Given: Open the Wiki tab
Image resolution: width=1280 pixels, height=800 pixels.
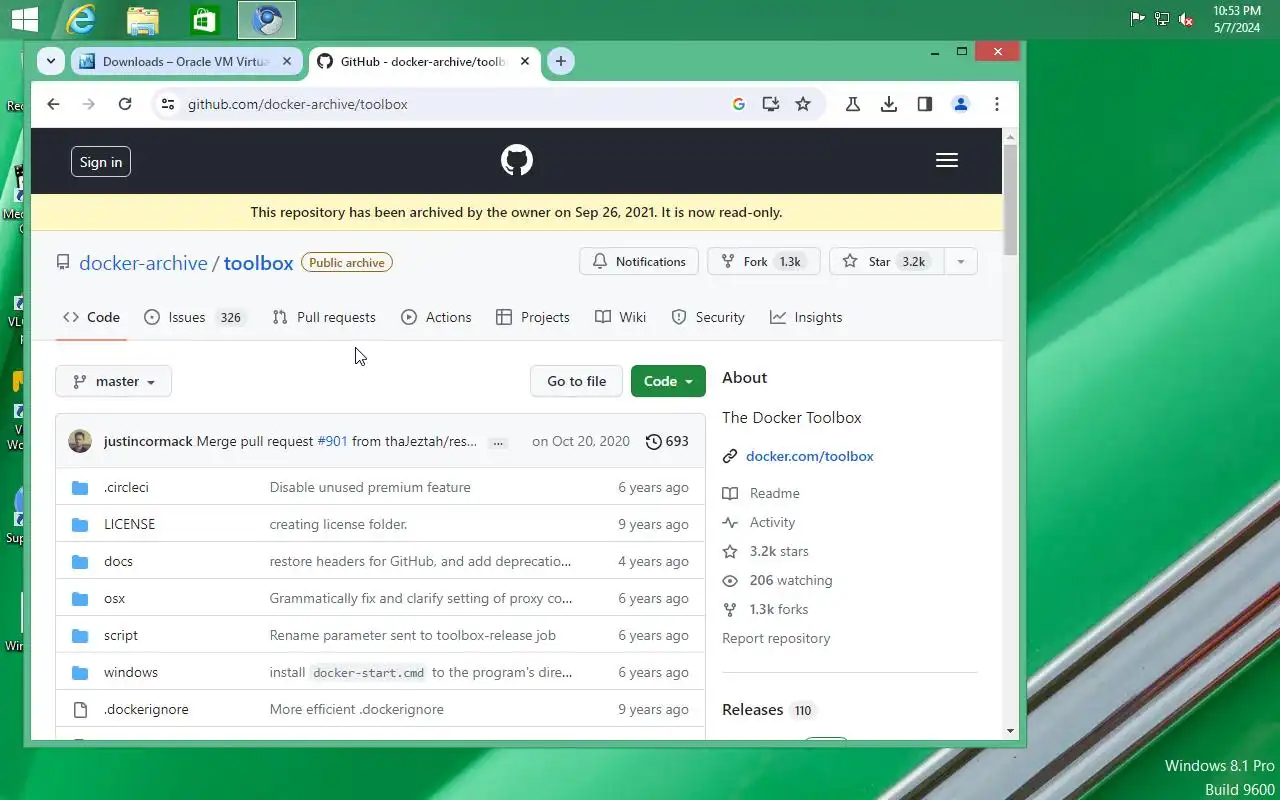Looking at the screenshot, I should pos(621,317).
